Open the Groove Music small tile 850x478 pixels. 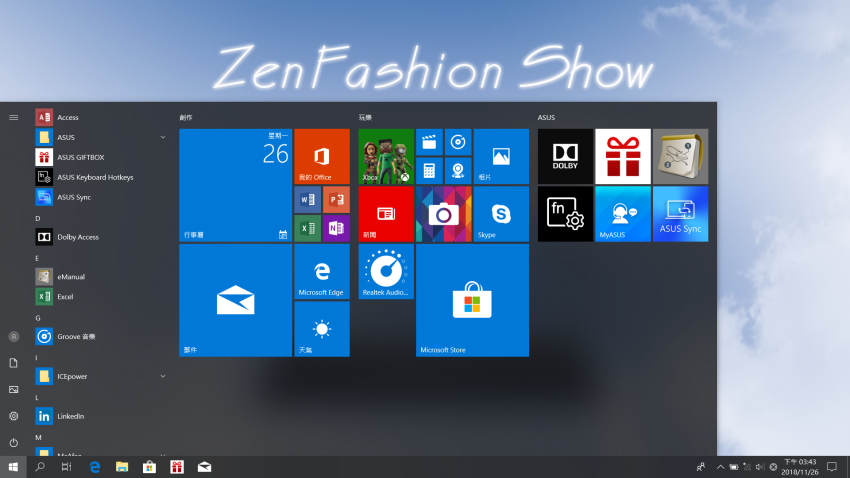click(458, 142)
